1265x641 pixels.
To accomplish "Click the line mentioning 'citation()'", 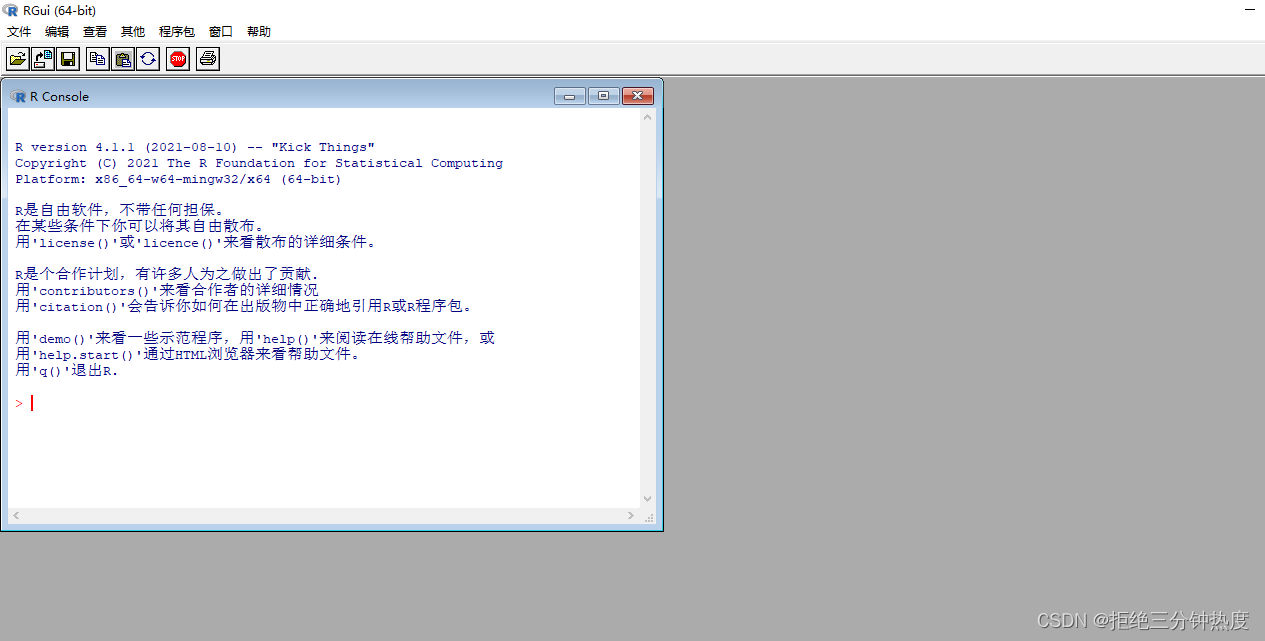I will click(x=245, y=306).
